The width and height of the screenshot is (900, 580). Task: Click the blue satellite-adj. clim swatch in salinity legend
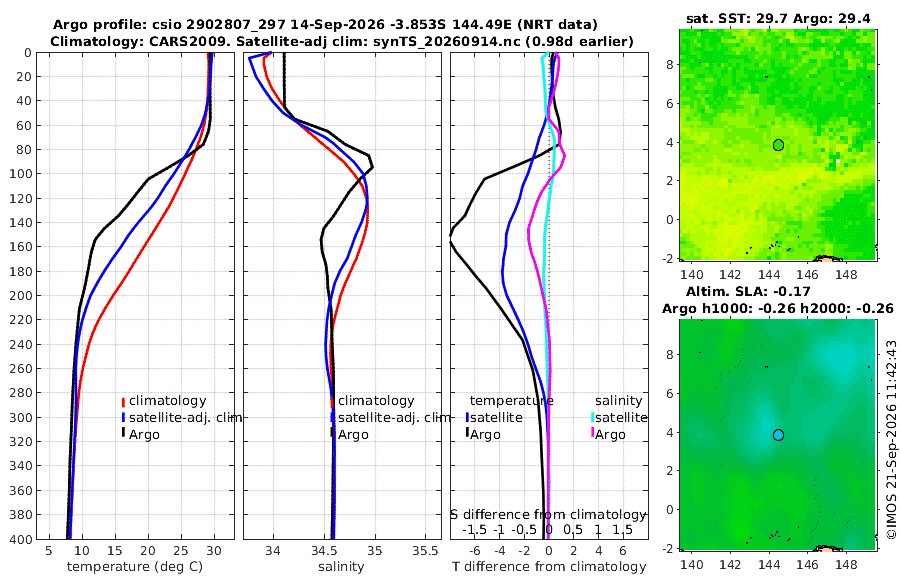[x=332, y=418]
